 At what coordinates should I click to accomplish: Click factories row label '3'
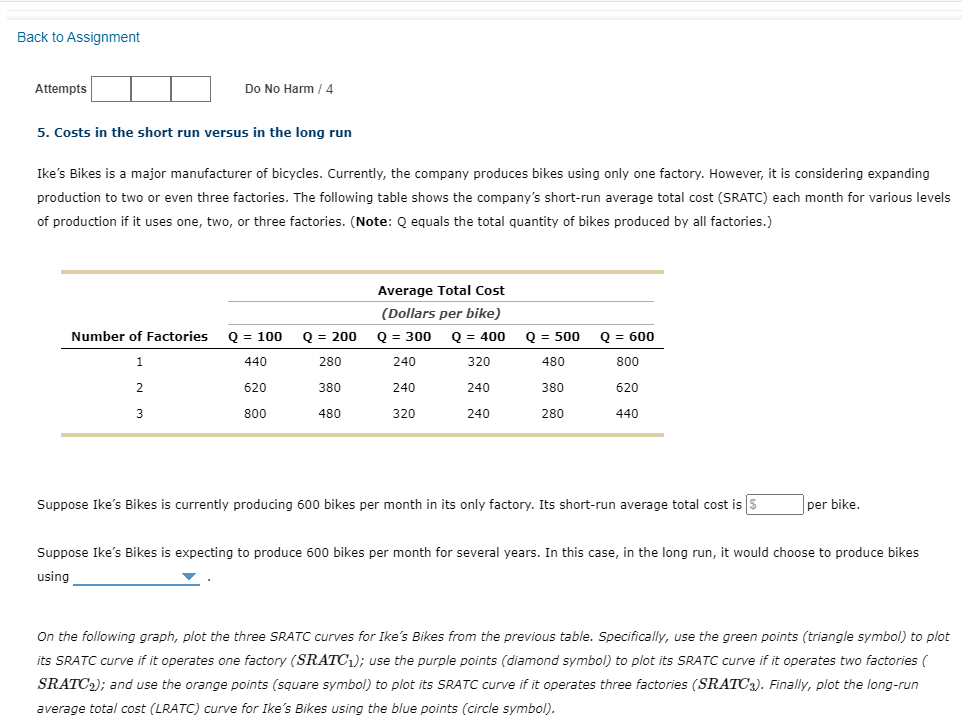click(x=139, y=414)
